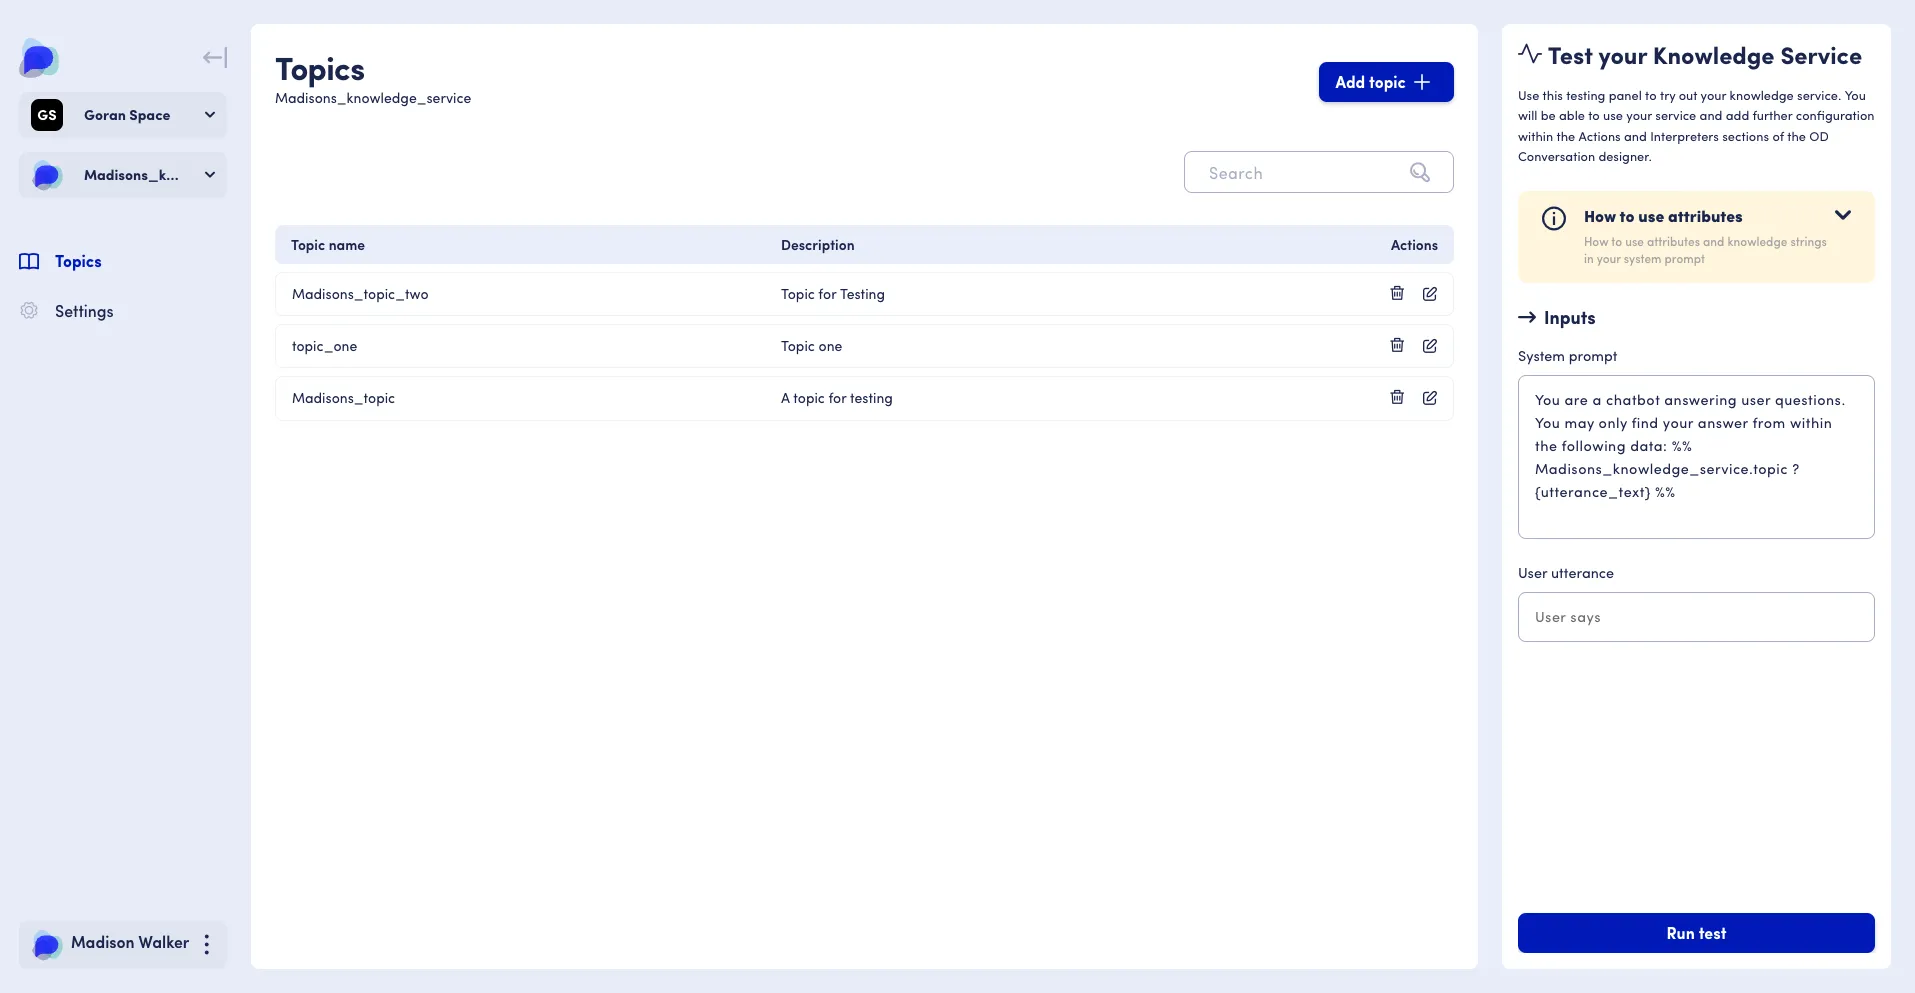Click the Madisons_k... service avatar icon
This screenshot has width=1915, height=993.
coord(47,175)
